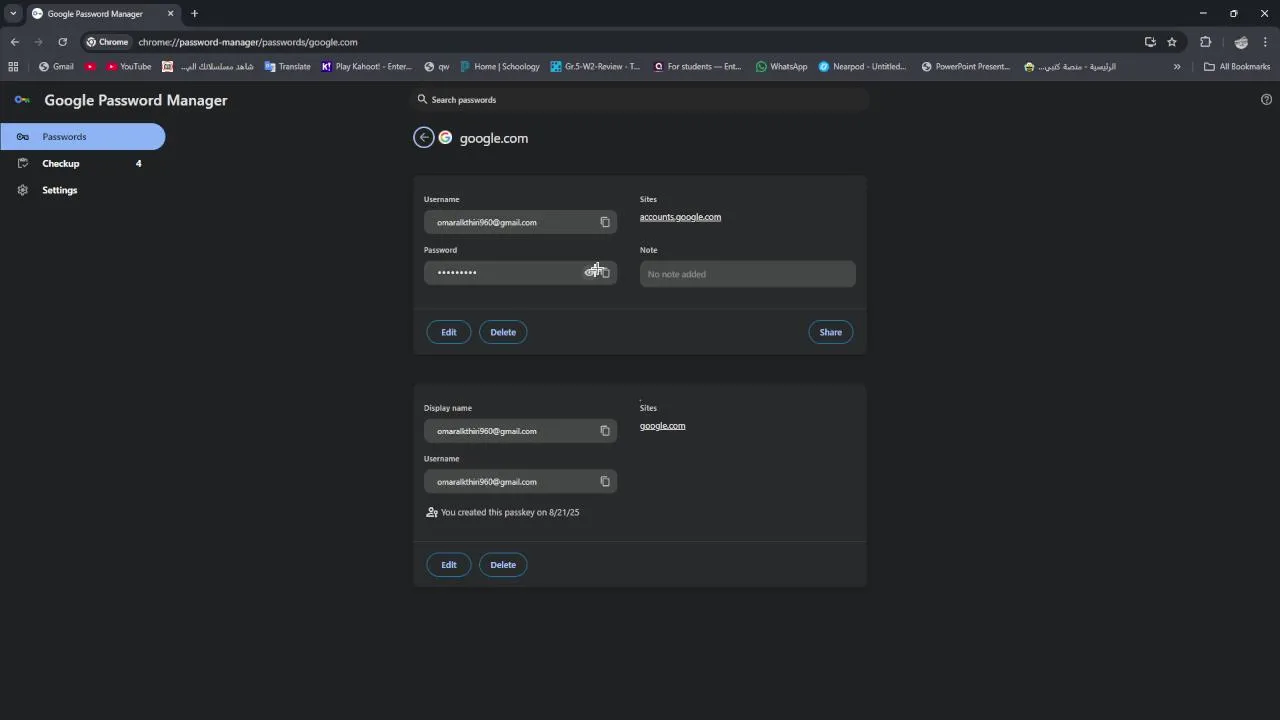Click the first card's username email text
The width and height of the screenshot is (1280, 720).
click(487, 223)
